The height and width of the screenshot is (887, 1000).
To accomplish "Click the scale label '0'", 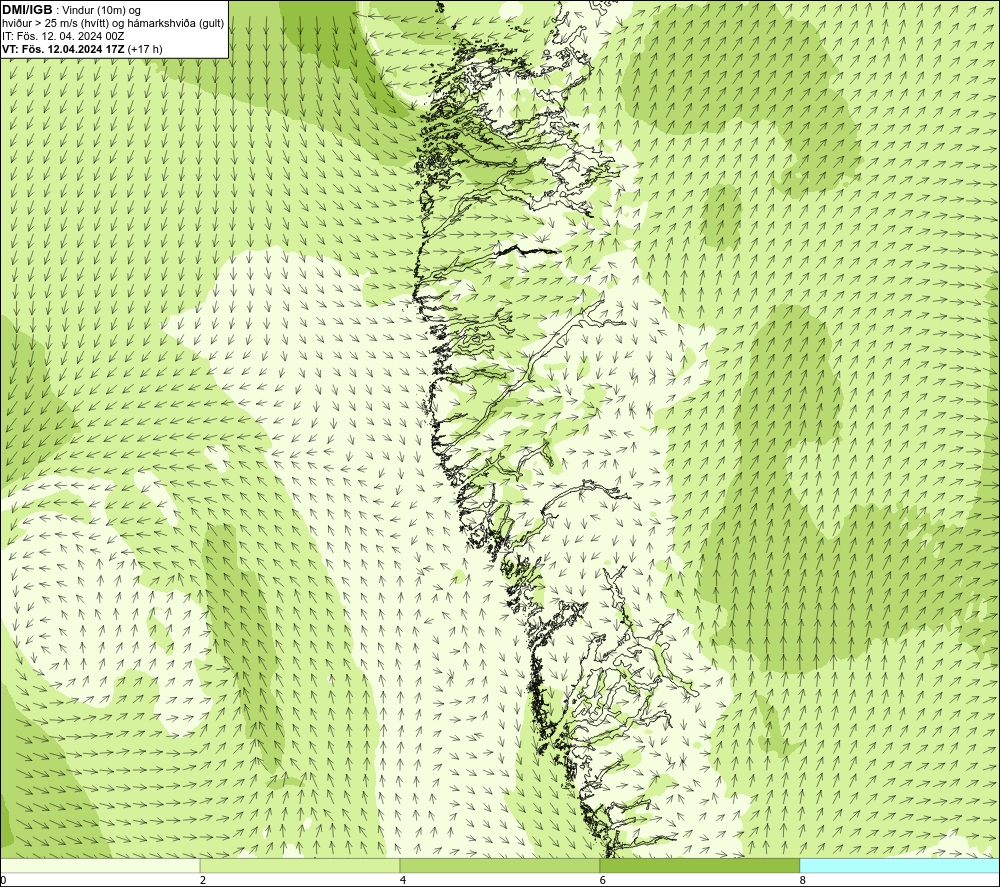I will 3,881.
